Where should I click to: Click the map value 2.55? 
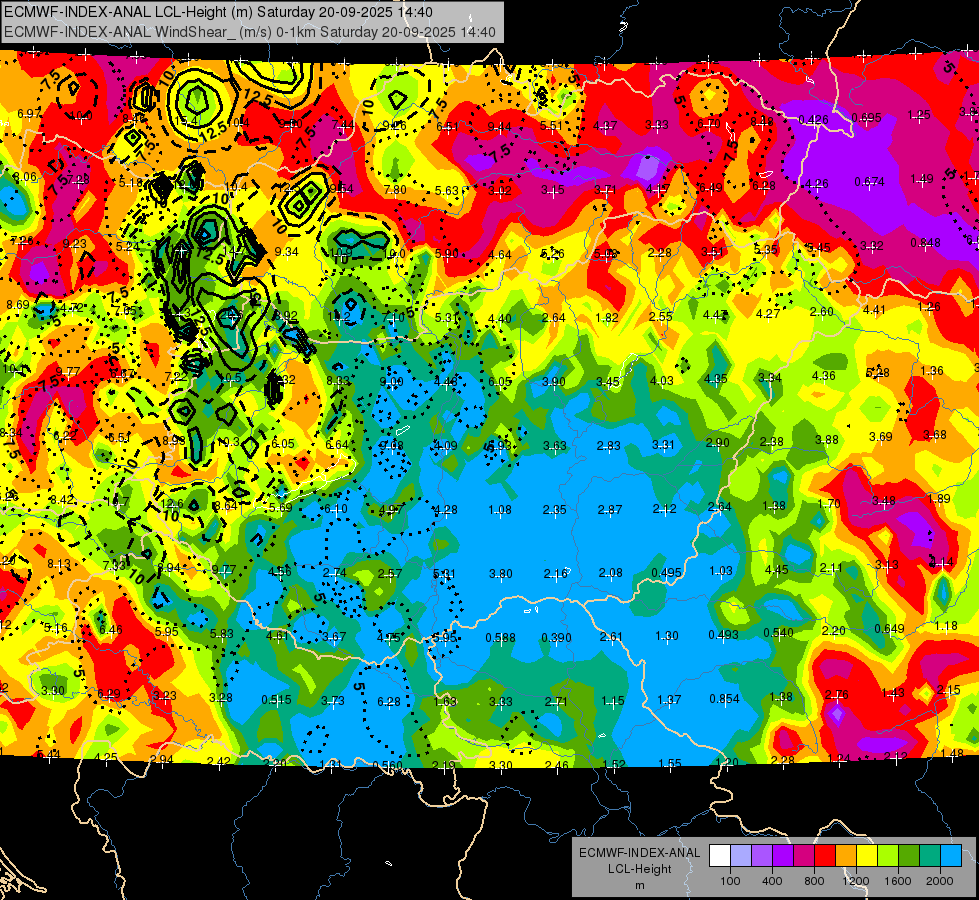tap(661, 316)
